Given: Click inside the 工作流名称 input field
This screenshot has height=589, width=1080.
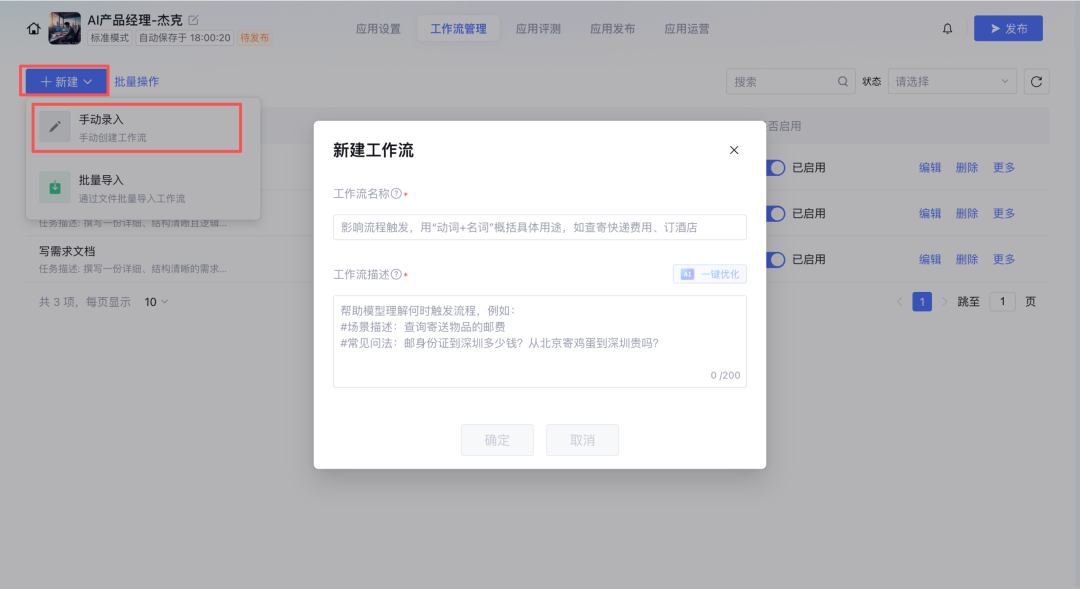Looking at the screenshot, I should click(x=540, y=227).
